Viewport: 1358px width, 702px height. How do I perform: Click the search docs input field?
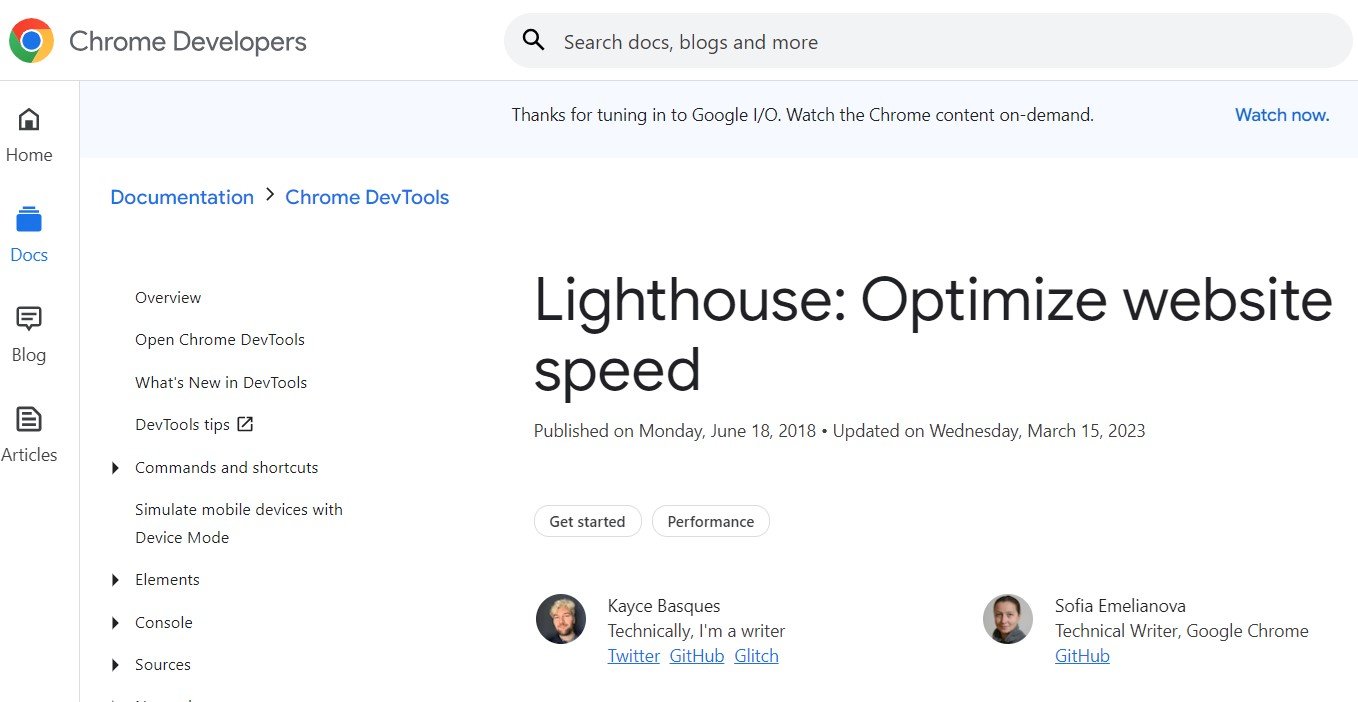800,41
